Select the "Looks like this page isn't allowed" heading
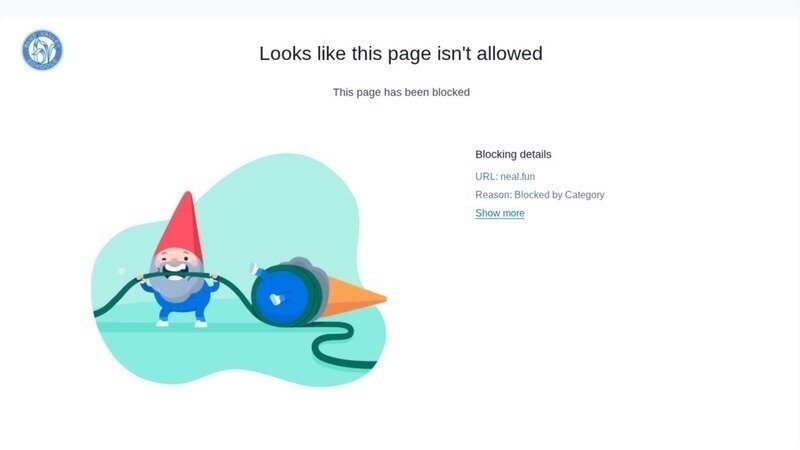The width and height of the screenshot is (800, 450). 401,54
